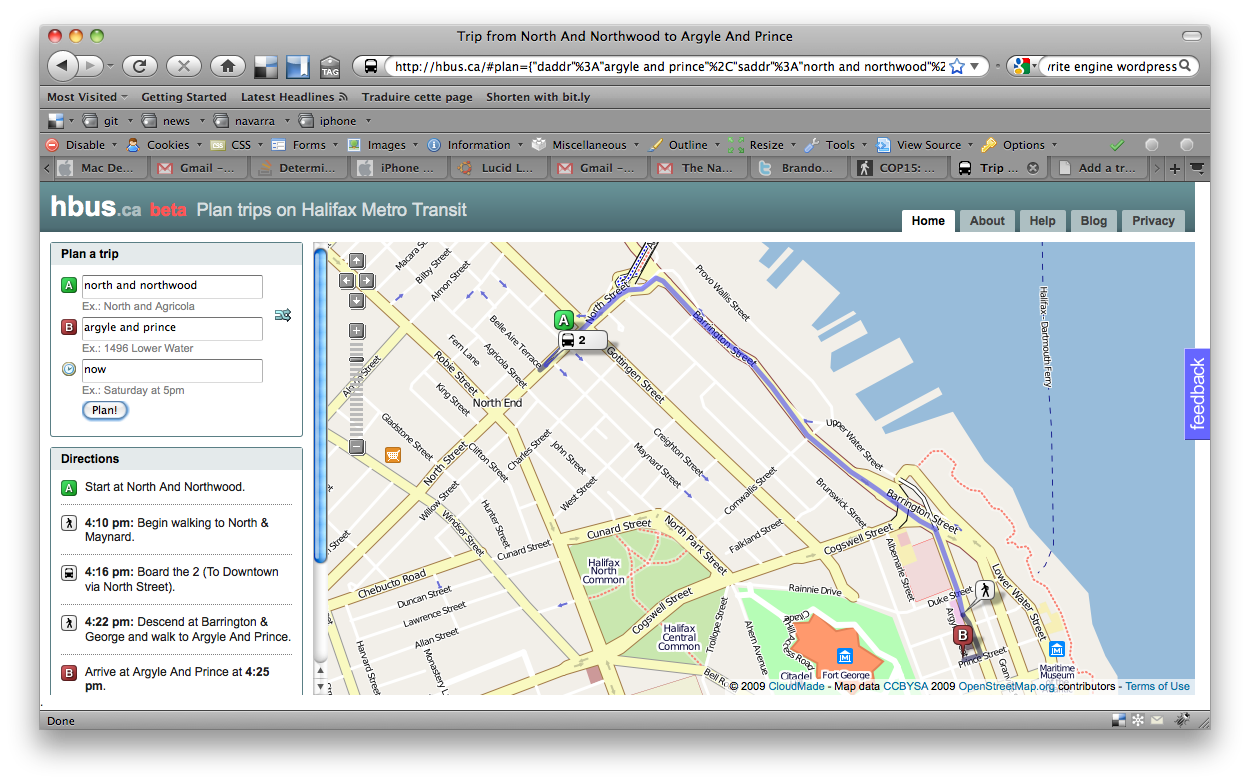Go back with the browser Back arrow
The image size is (1250, 784).
[x=62, y=66]
